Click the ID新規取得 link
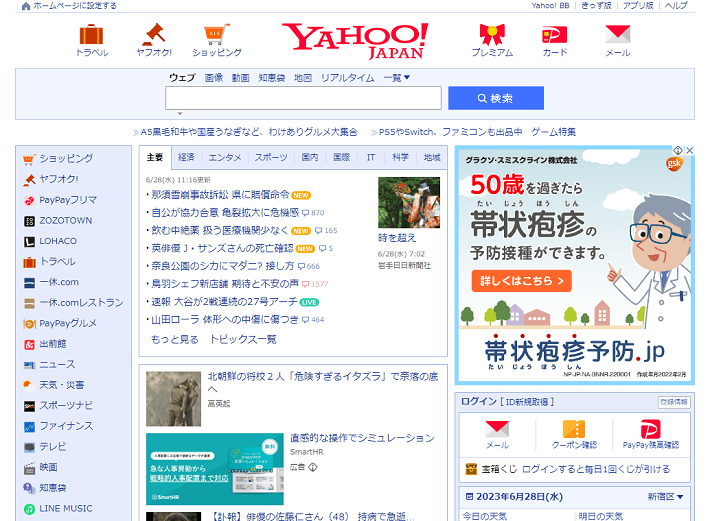The width and height of the screenshot is (710, 521). (527, 402)
